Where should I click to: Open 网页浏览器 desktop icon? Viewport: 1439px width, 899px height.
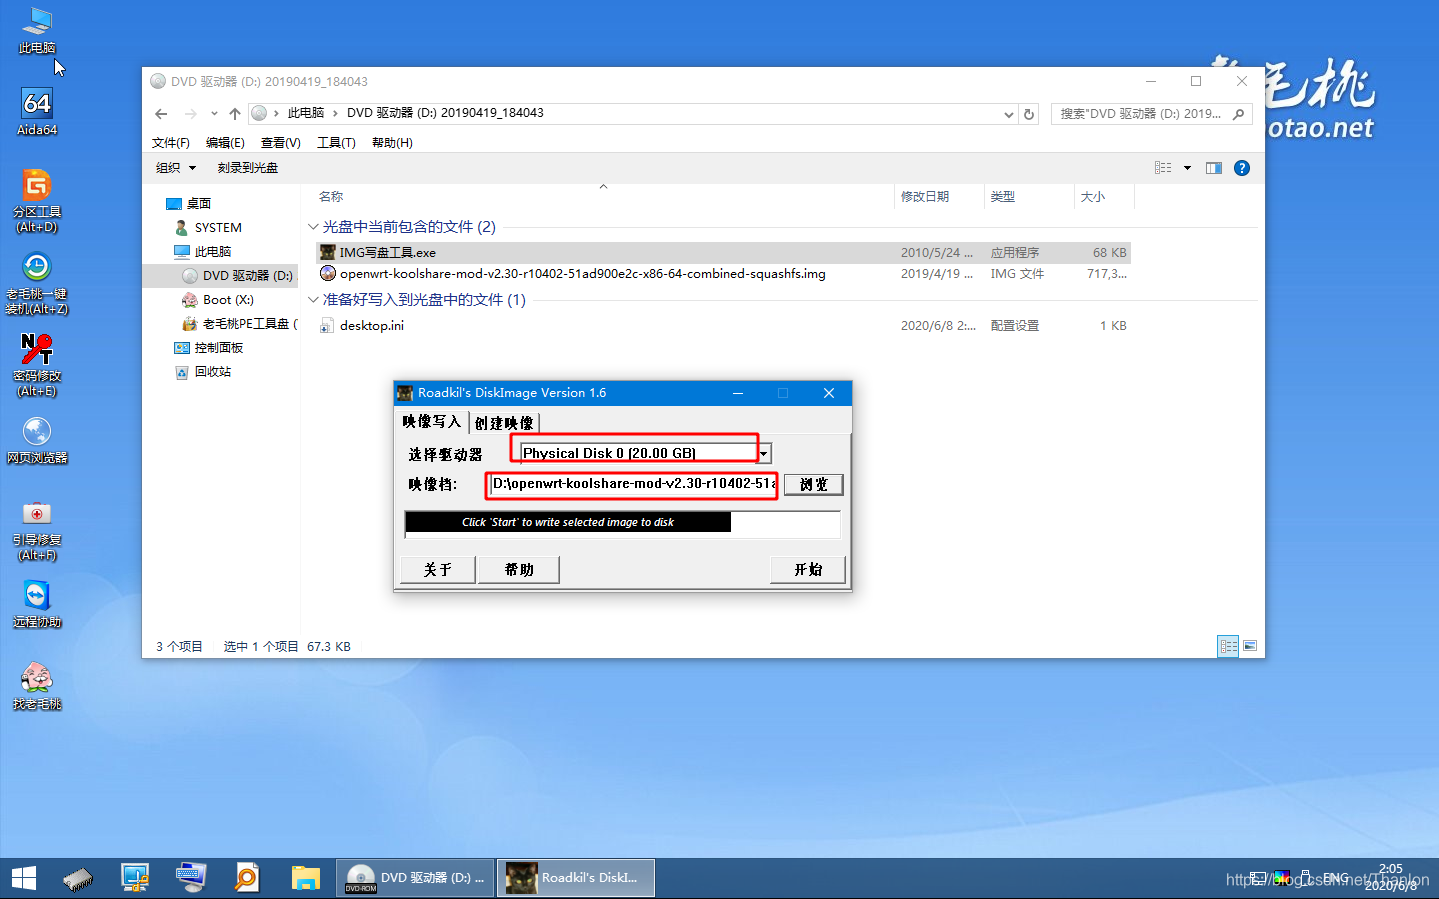[37, 441]
